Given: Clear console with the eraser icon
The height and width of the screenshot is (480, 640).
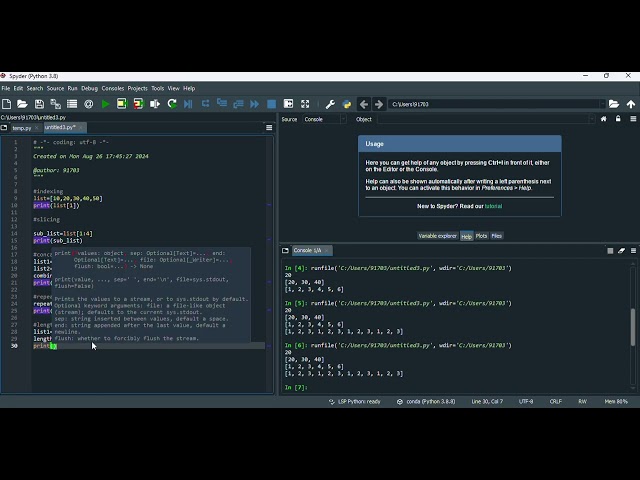Looking at the screenshot, I should 621,251.
